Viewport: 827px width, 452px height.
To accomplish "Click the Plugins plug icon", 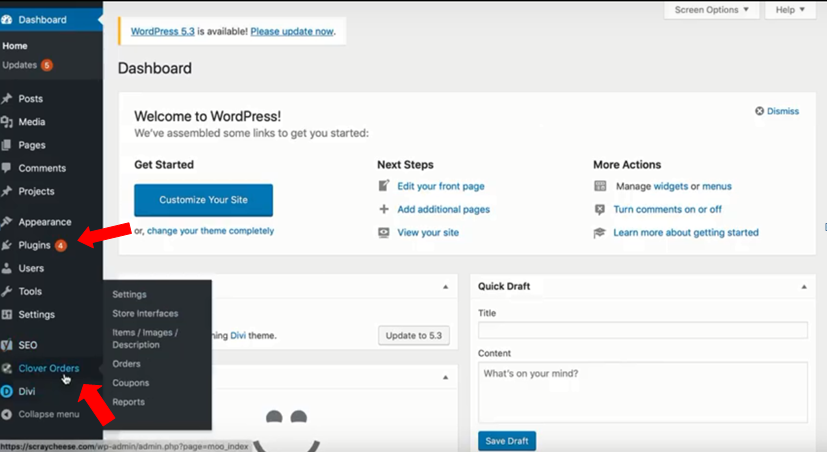I will (6, 245).
